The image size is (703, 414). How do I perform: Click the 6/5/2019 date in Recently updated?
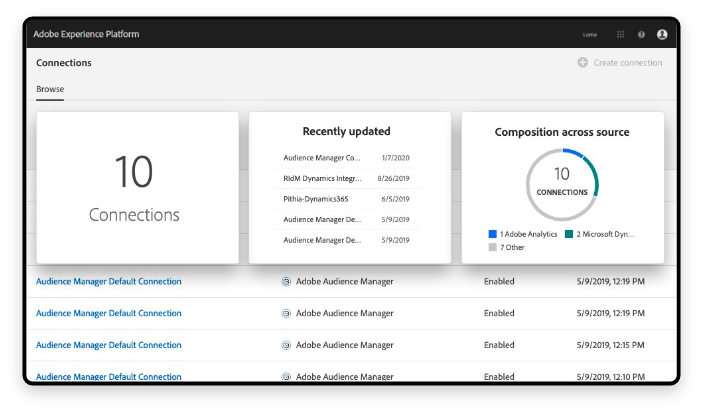(395, 199)
